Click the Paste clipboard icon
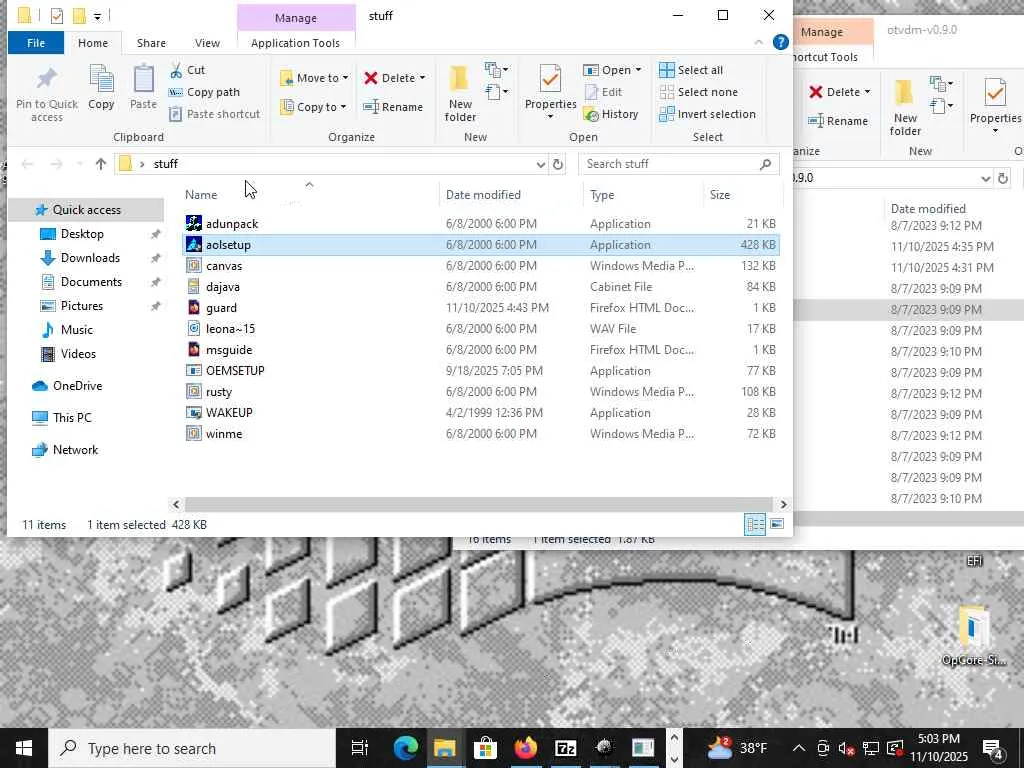 coord(143,80)
